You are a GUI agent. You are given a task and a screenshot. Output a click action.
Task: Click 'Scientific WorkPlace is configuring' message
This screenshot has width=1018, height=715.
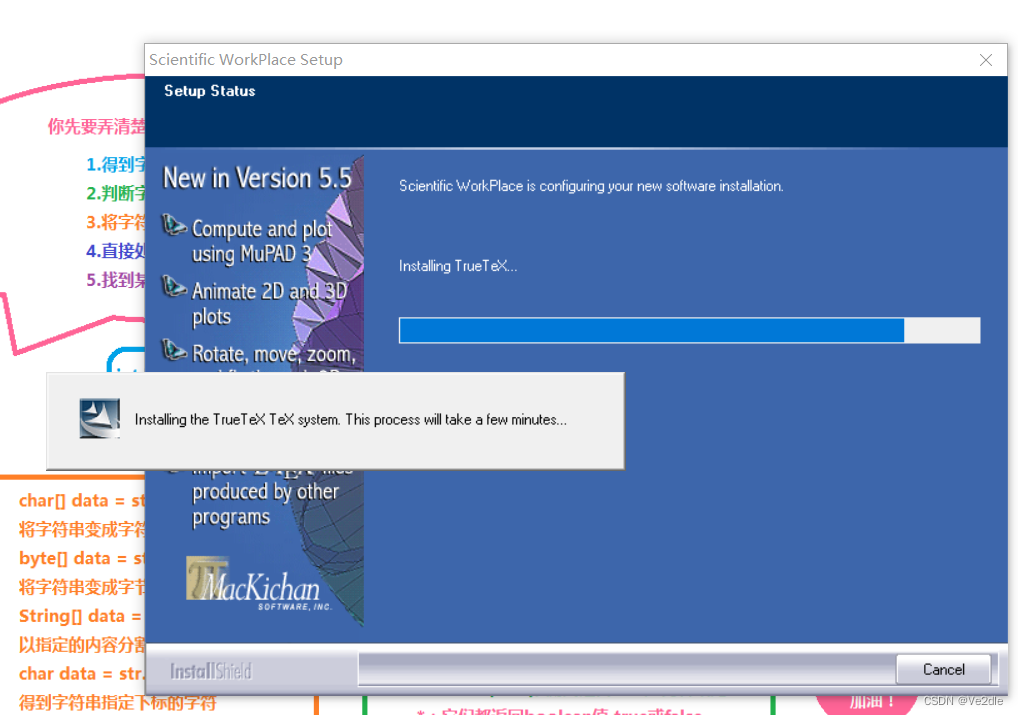tap(591, 186)
